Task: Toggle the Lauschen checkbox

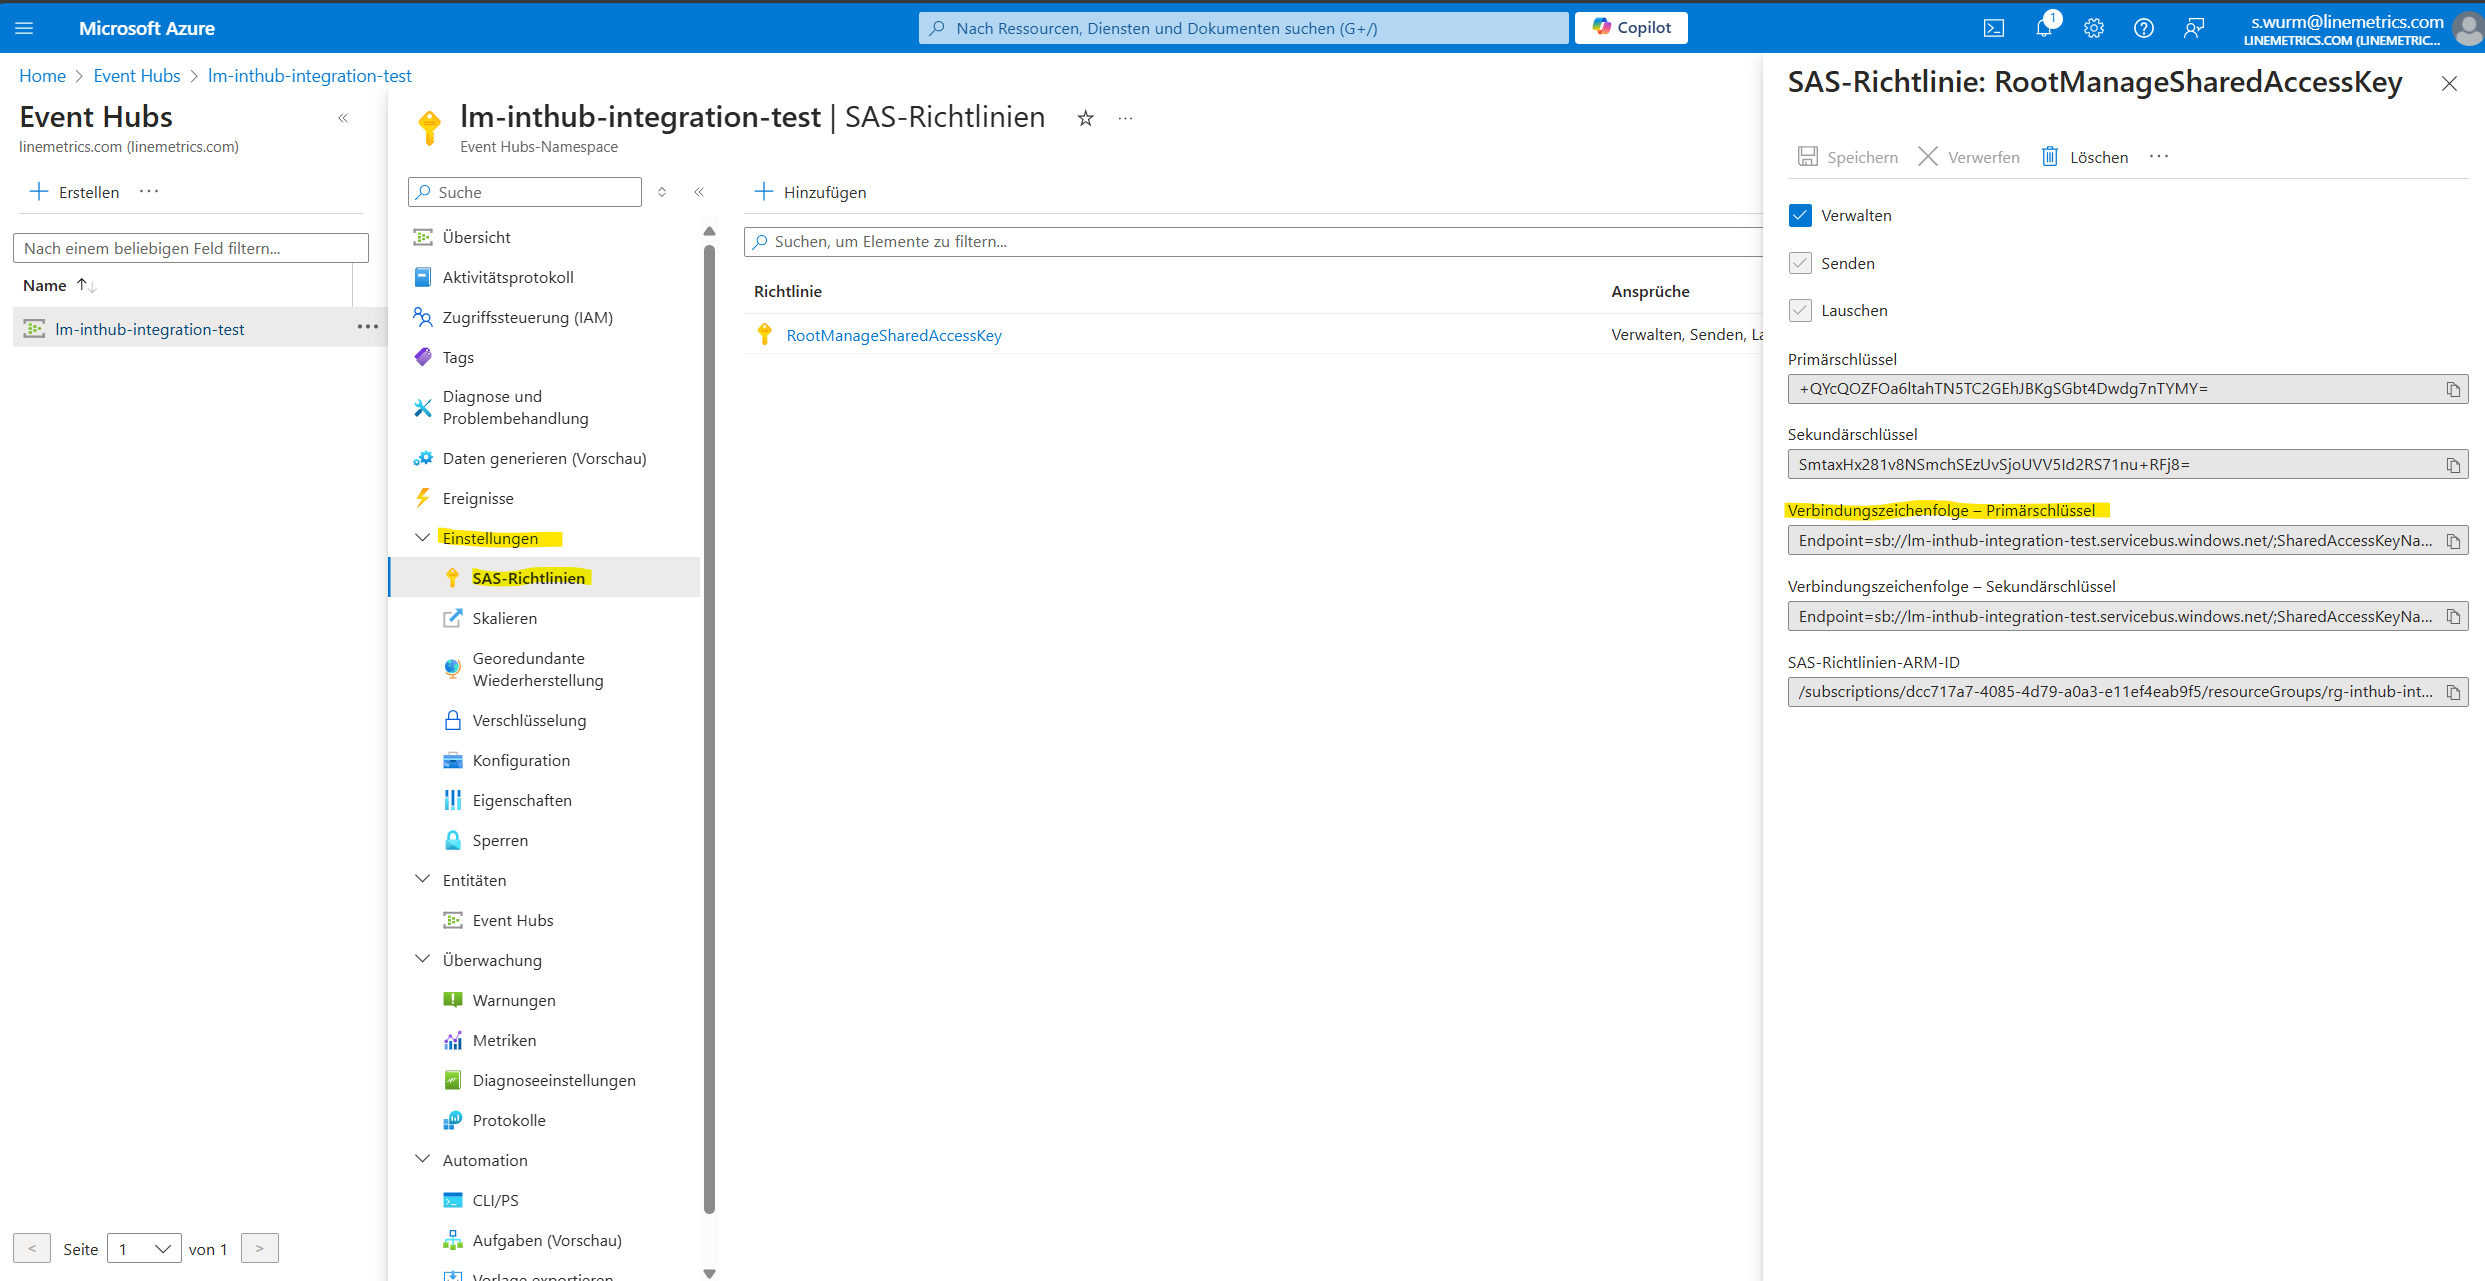Action: (1800, 310)
